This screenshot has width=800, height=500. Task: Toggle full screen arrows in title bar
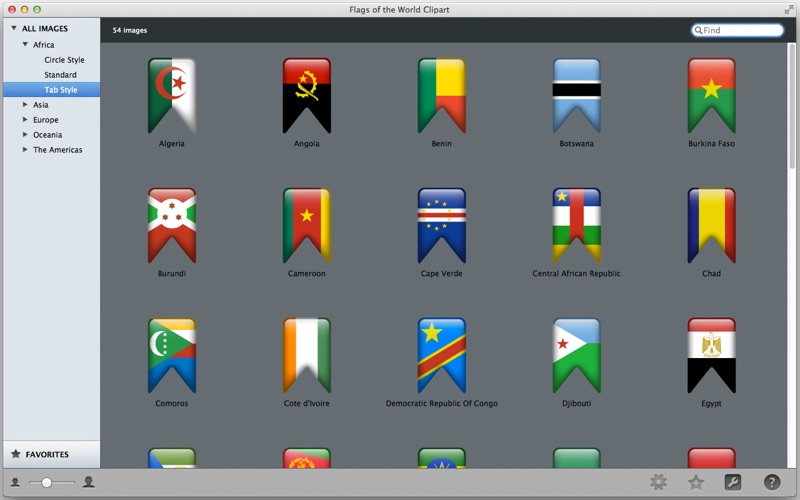click(789, 9)
